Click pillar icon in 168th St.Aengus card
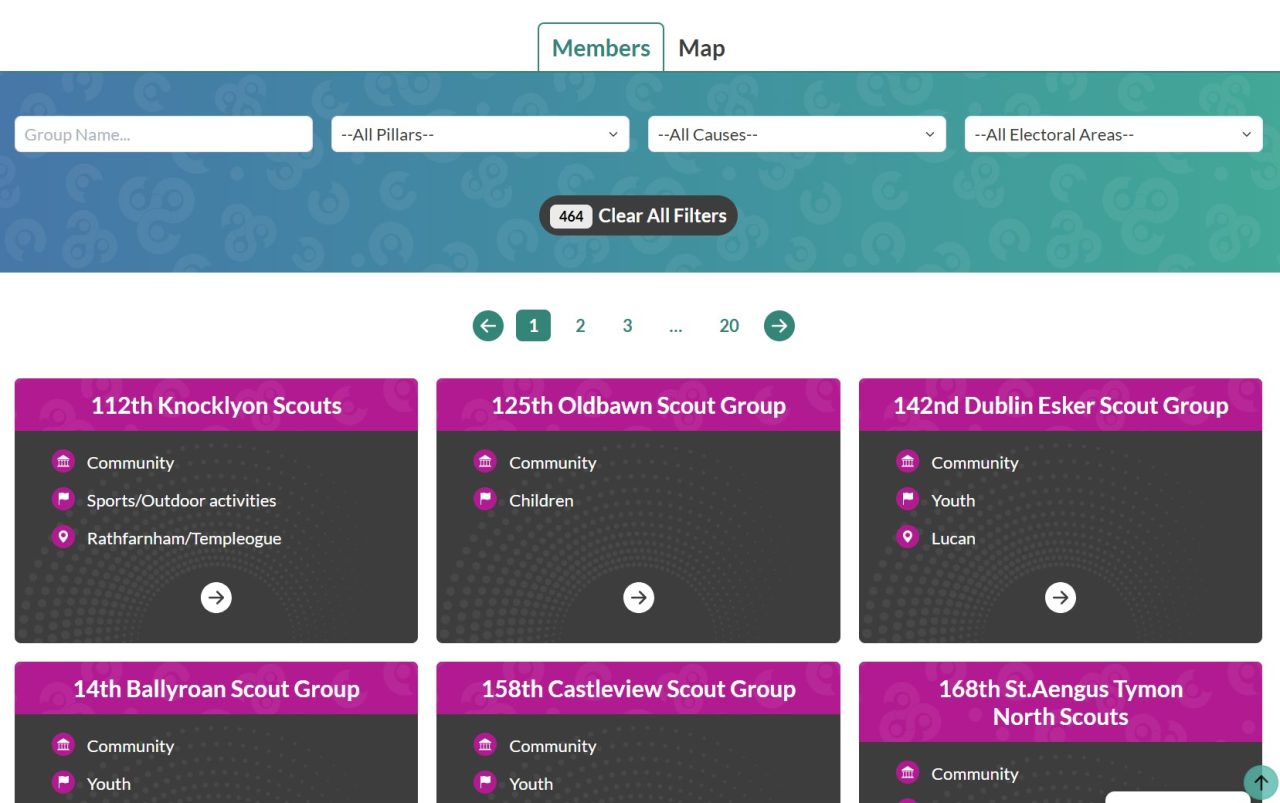The width and height of the screenshot is (1280, 803). [x=908, y=772]
